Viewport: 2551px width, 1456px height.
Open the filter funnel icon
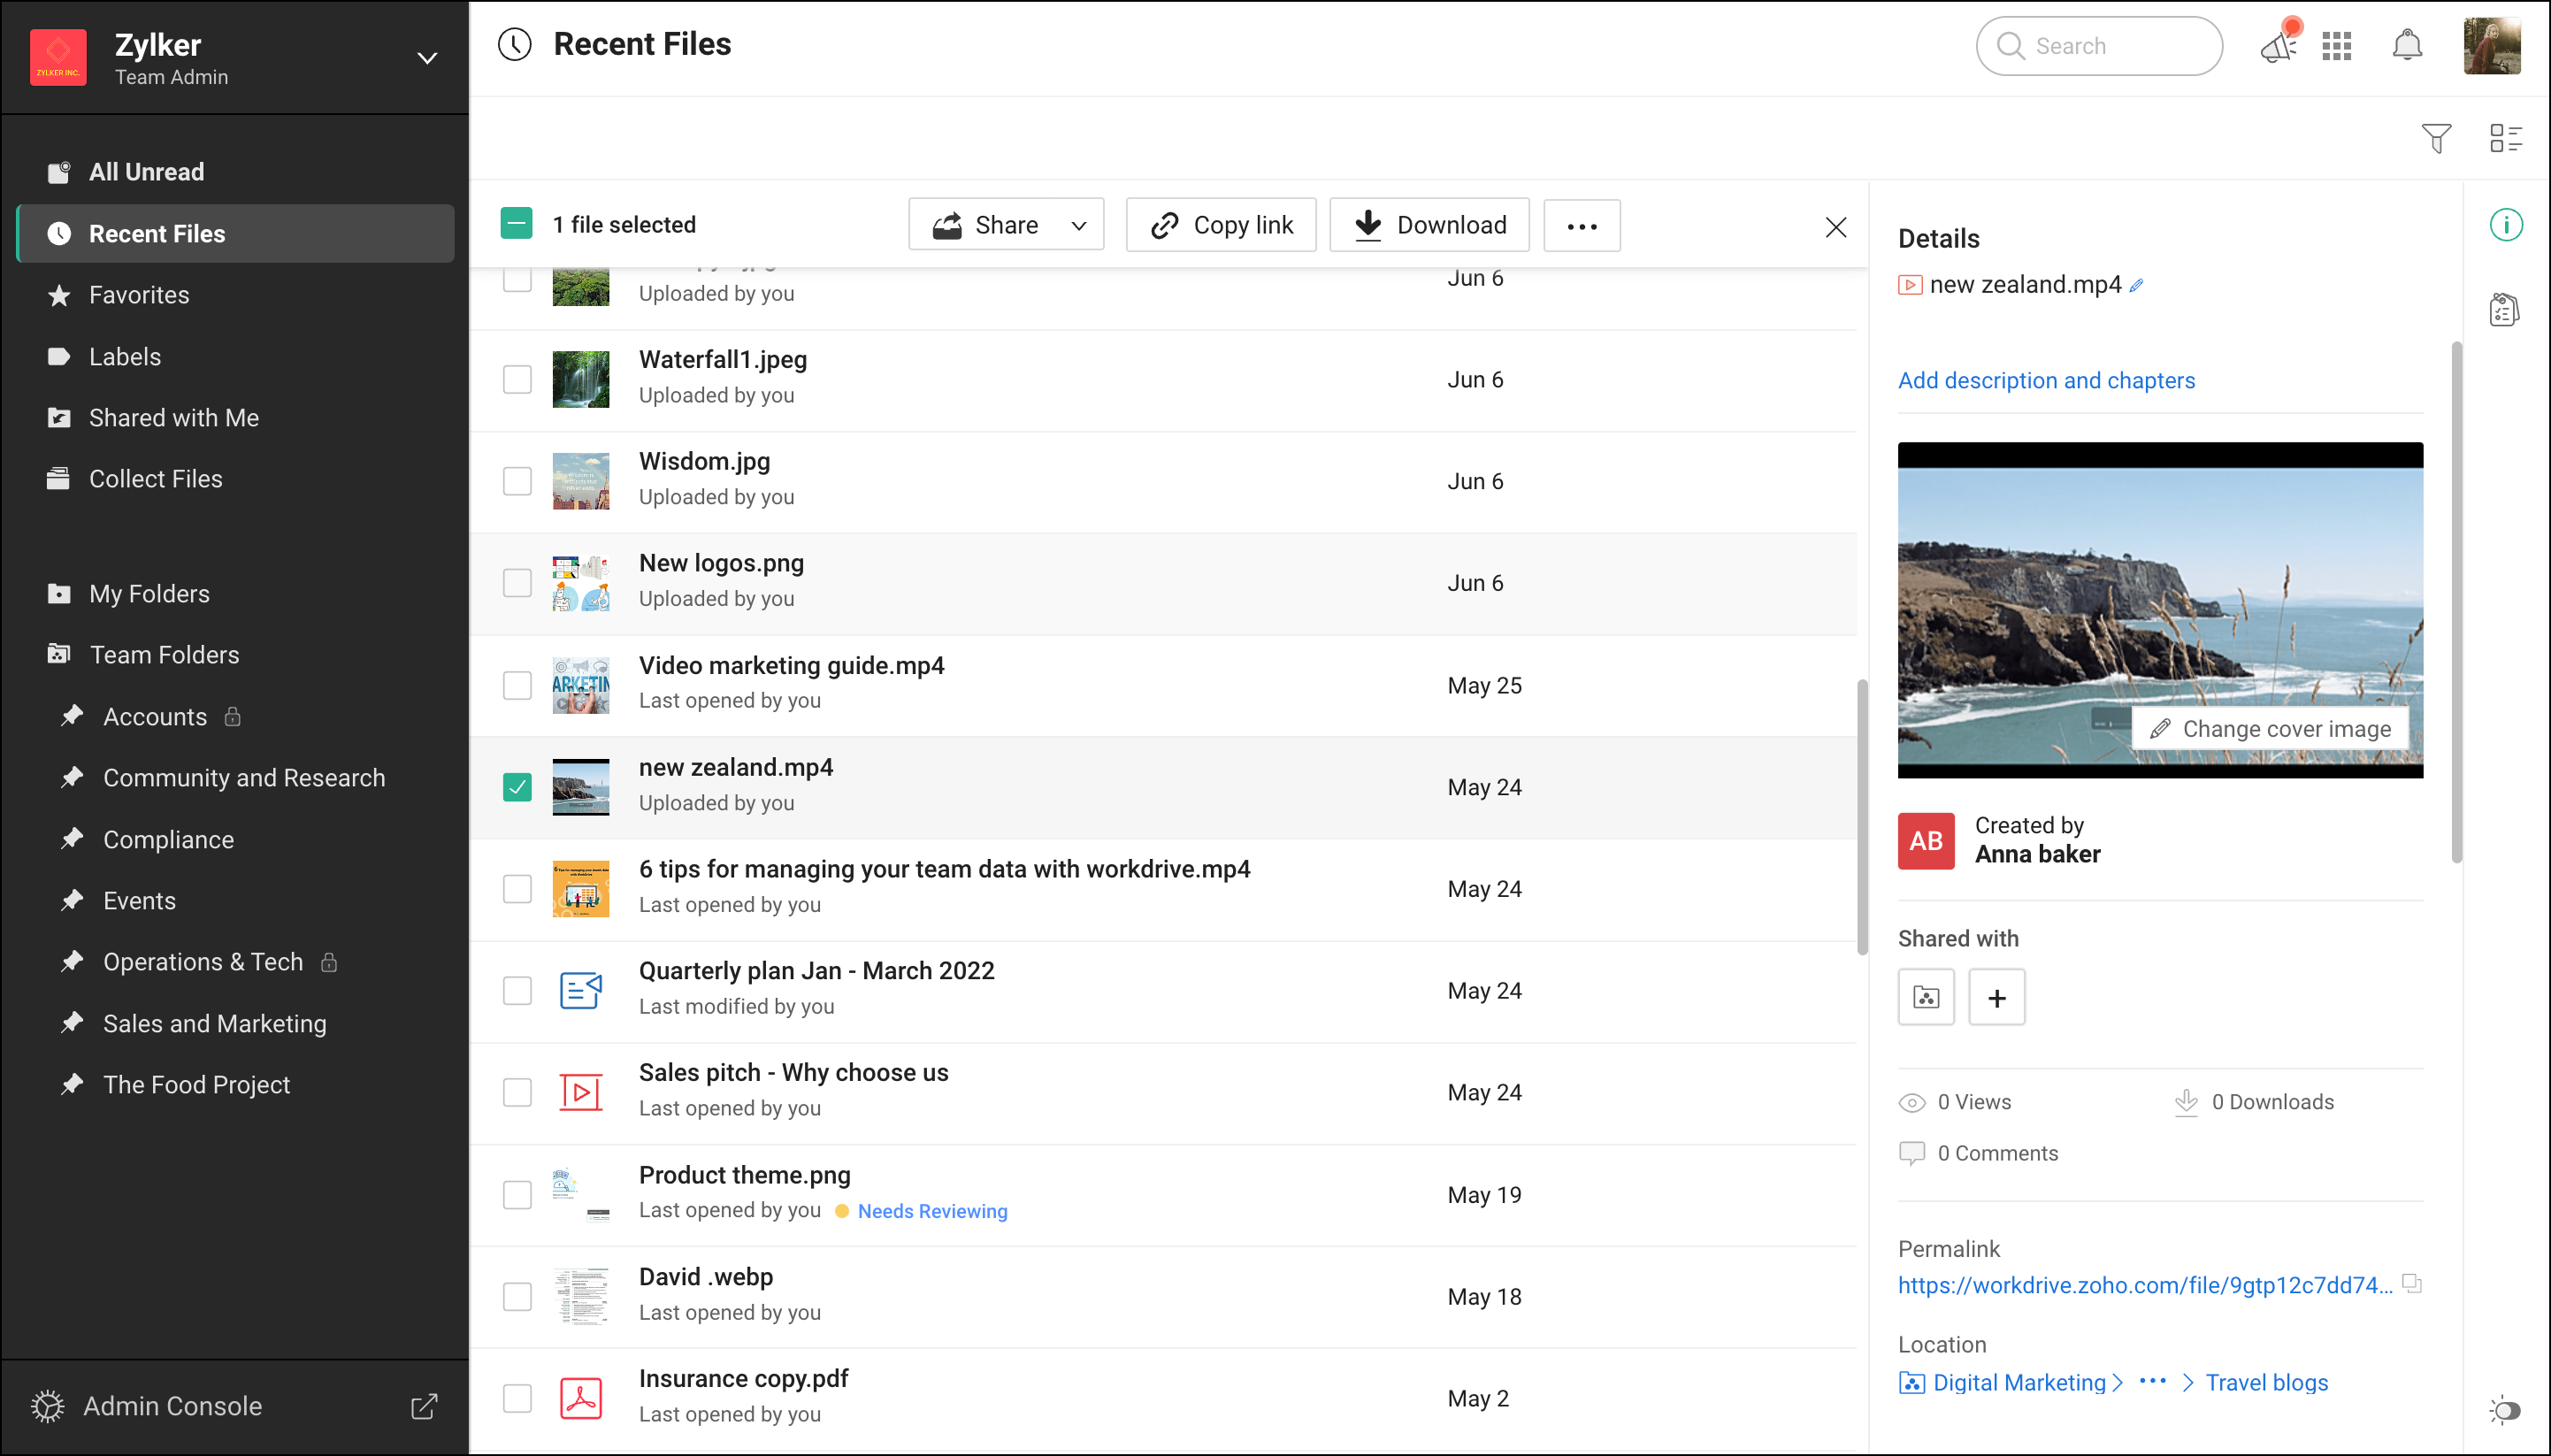click(2436, 138)
